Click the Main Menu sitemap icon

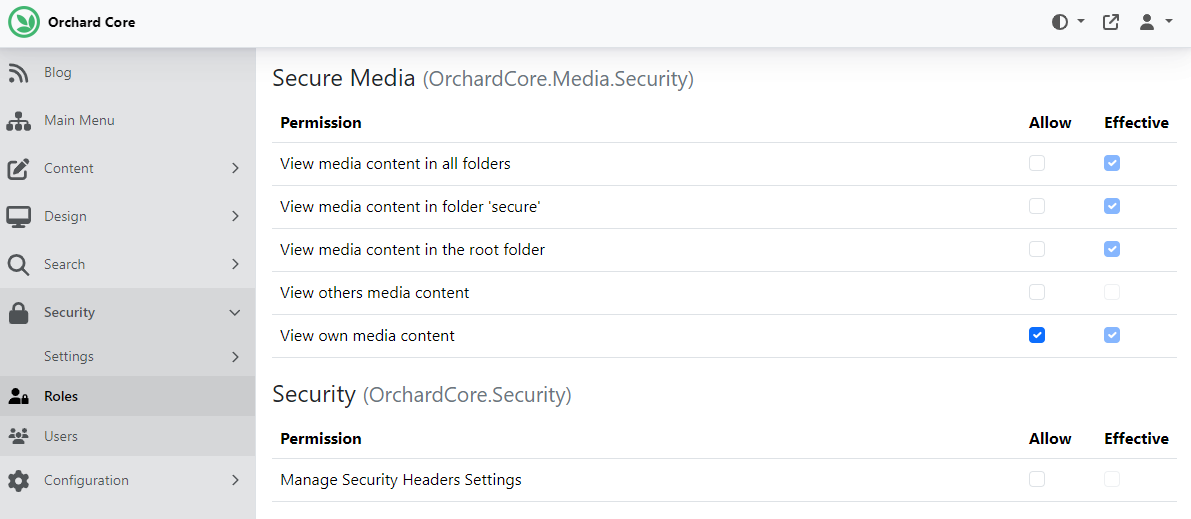point(18,121)
